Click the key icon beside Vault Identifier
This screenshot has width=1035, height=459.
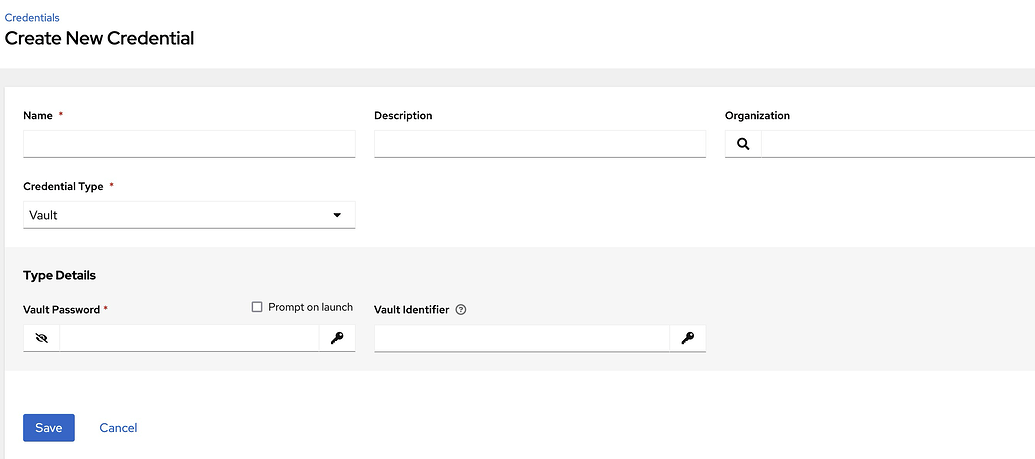[x=688, y=339]
